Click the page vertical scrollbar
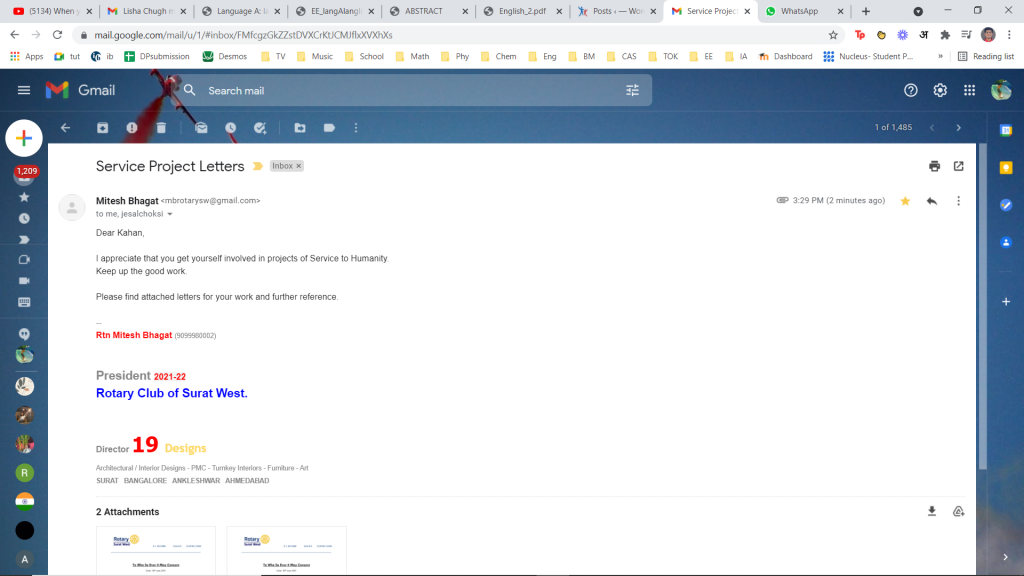The height and width of the screenshot is (576, 1024). coord(982,307)
